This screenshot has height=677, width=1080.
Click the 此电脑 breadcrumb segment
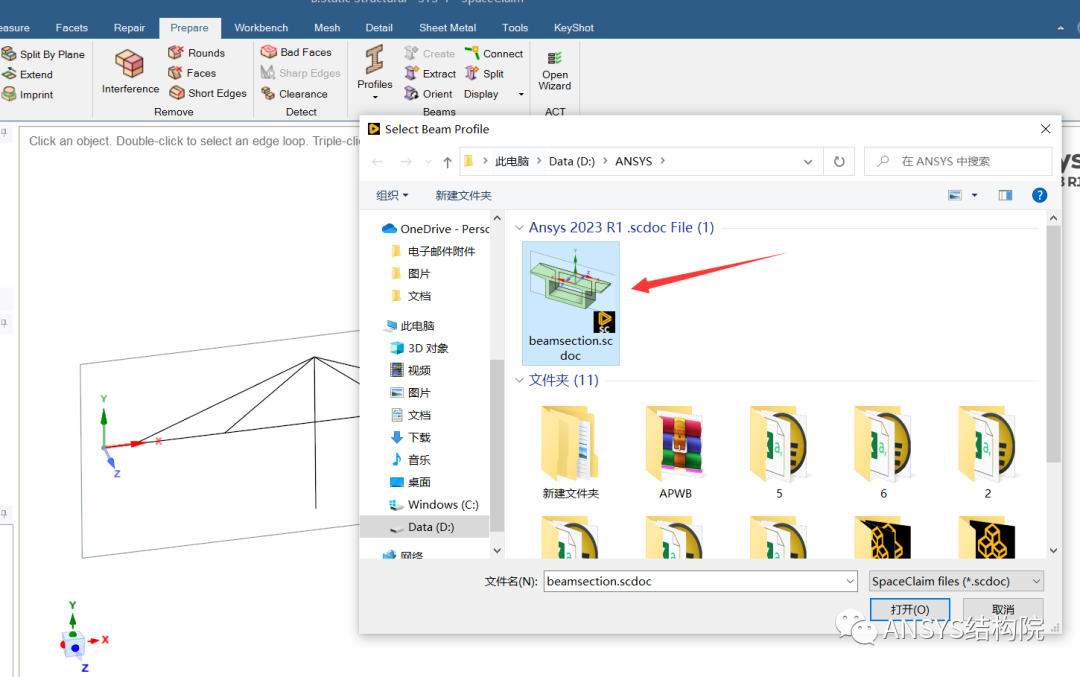coord(512,161)
